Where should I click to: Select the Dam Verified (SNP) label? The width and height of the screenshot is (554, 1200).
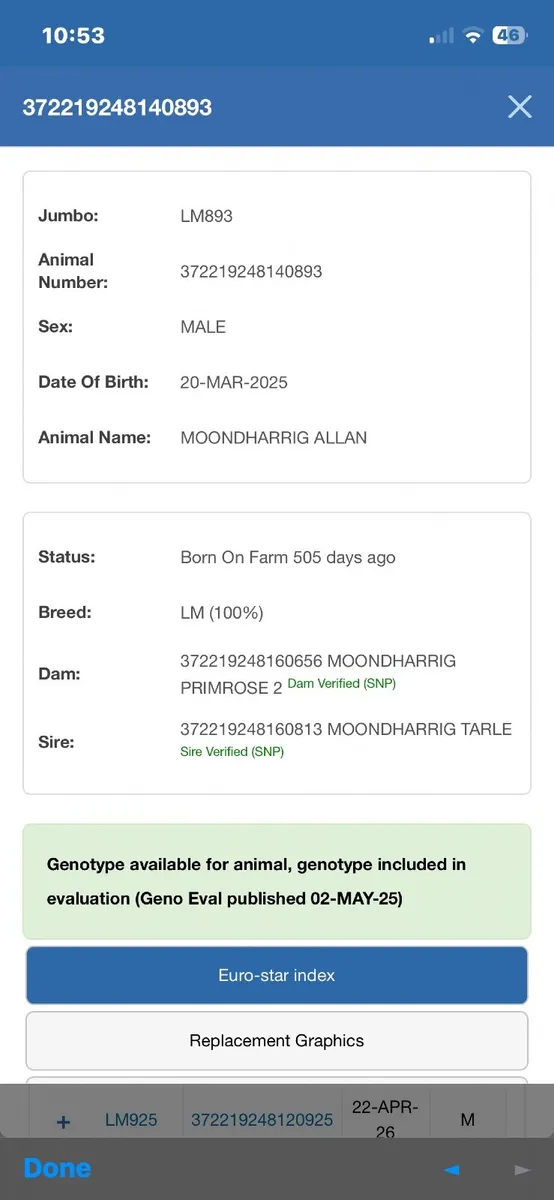(x=343, y=683)
